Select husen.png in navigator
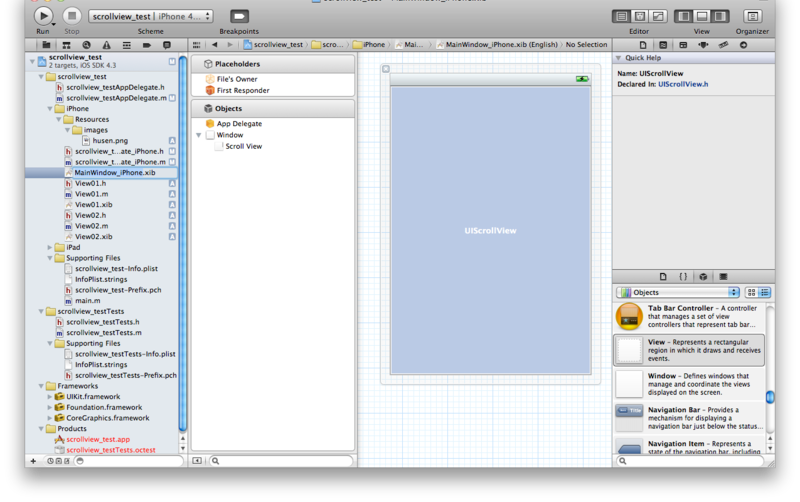Screen dimensions: 800x502 click(110, 141)
